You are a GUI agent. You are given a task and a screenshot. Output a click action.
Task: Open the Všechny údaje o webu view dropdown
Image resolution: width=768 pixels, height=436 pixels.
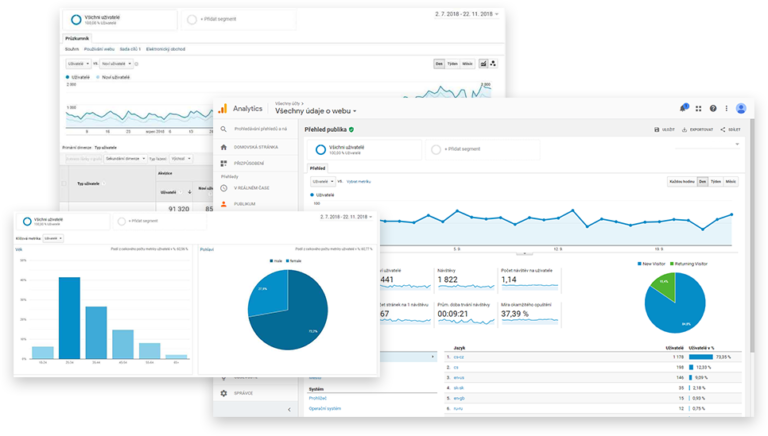[315, 111]
